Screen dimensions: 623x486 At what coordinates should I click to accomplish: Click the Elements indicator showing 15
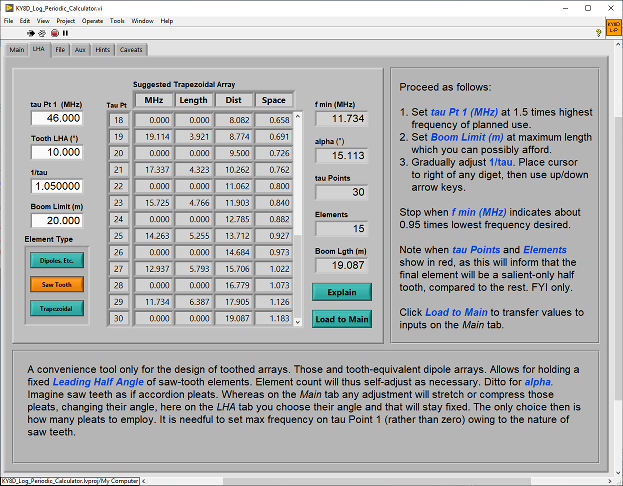tap(342, 228)
